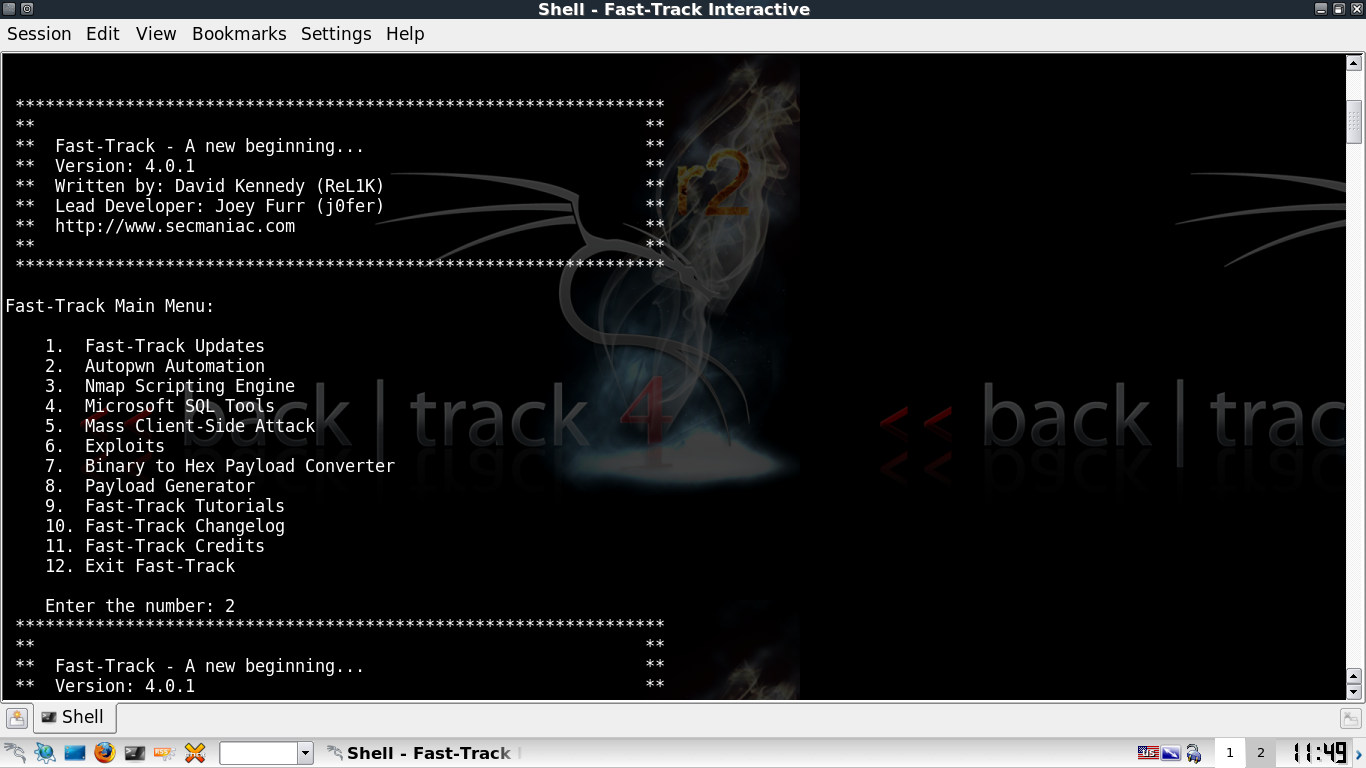Click menu line "8. Payload Generator"
The height and width of the screenshot is (768, 1366).
click(x=150, y=486)
